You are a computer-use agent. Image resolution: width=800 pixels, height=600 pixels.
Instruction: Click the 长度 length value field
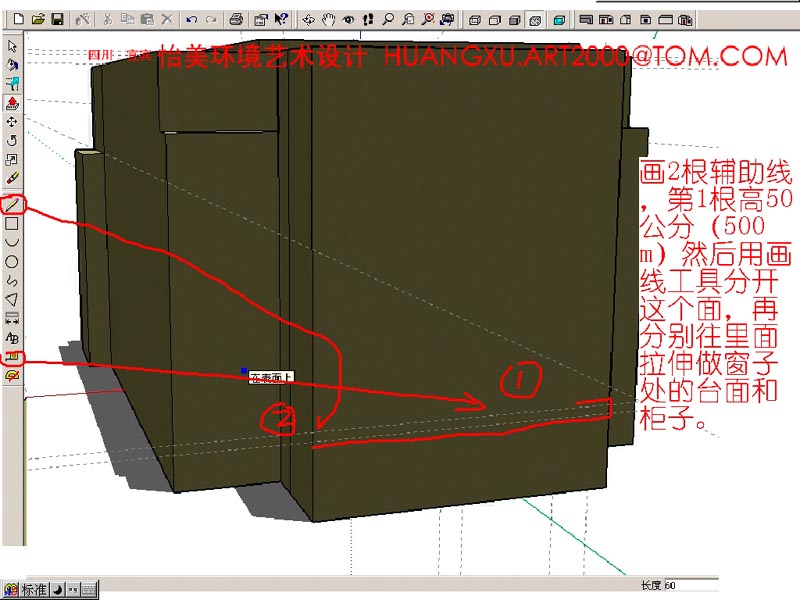691,586
